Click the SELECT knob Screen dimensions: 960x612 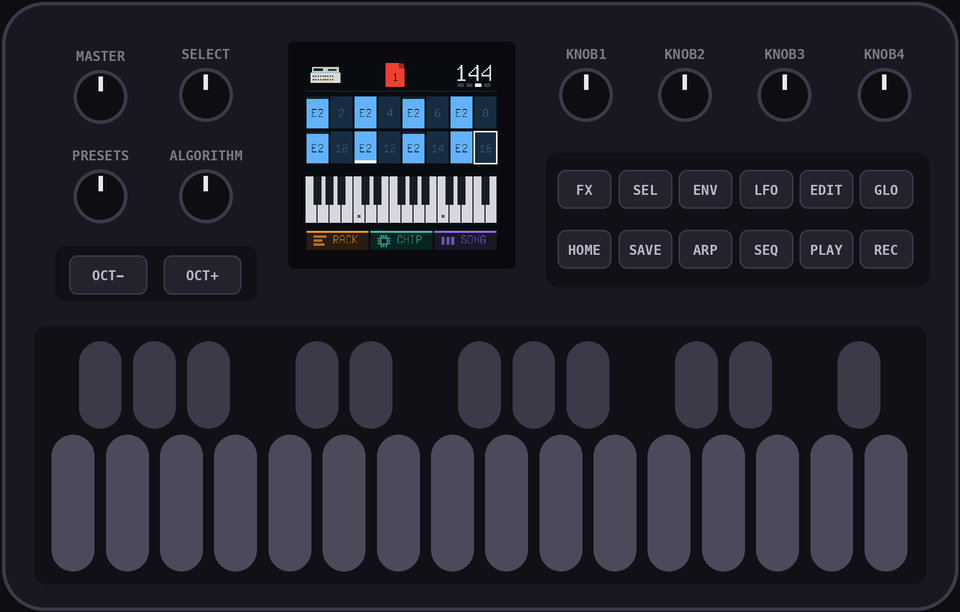click(x=206, y=95)
